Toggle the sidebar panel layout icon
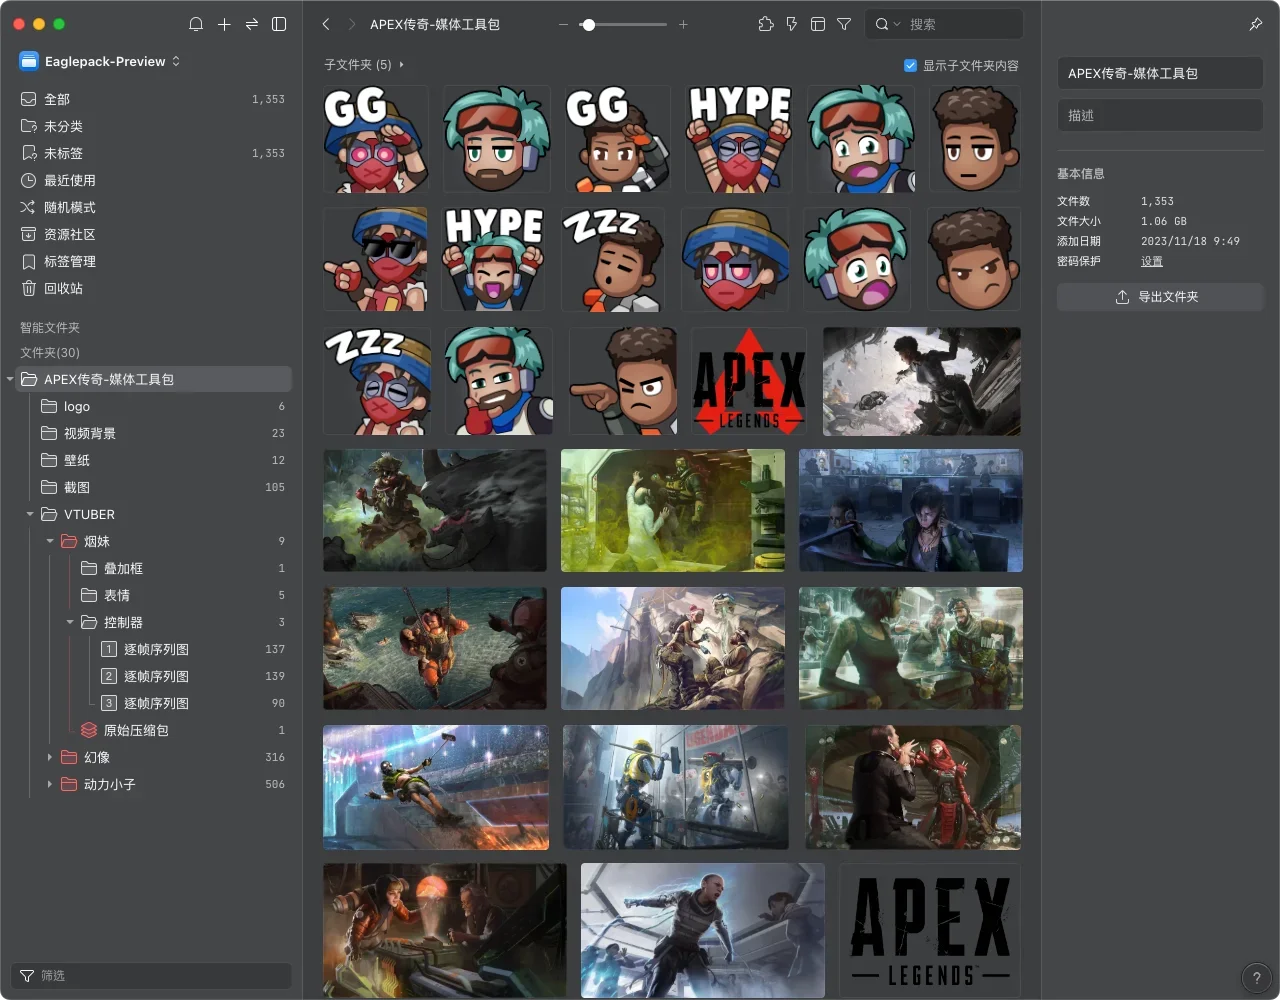This screenshot has height=1000, width=1280. [279, 24]
